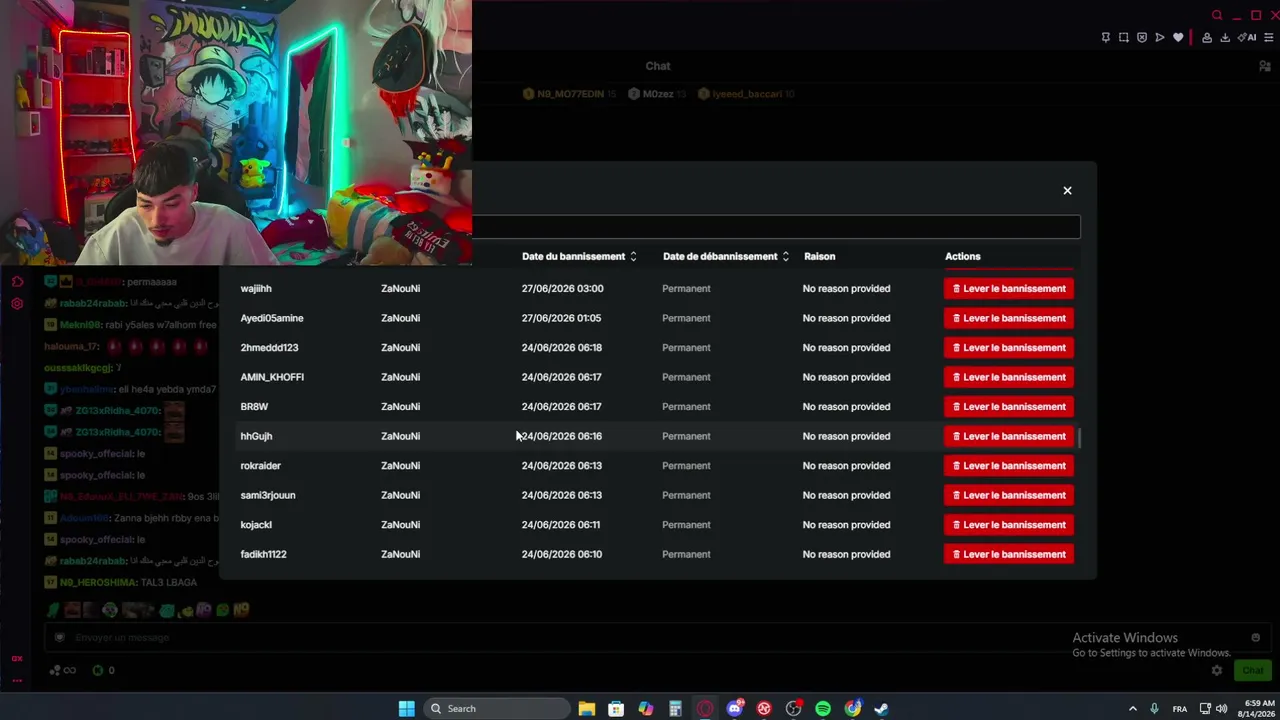The image size is (1280, 720).
Task: Select the username AMIN_KHOFFI
Action: tap(272, 377)
